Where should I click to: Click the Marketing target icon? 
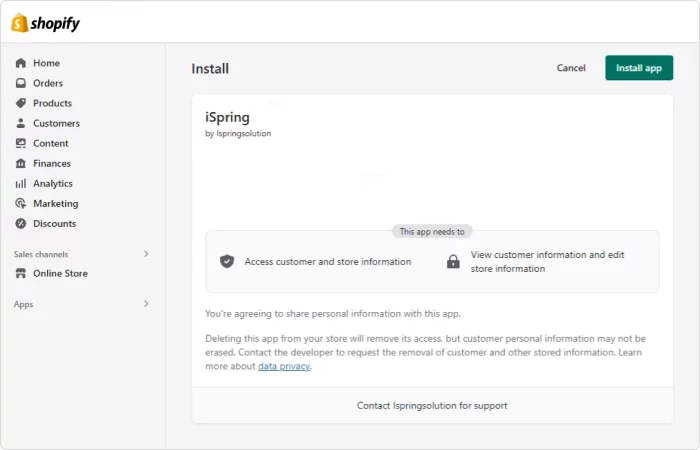pos(21,203)
